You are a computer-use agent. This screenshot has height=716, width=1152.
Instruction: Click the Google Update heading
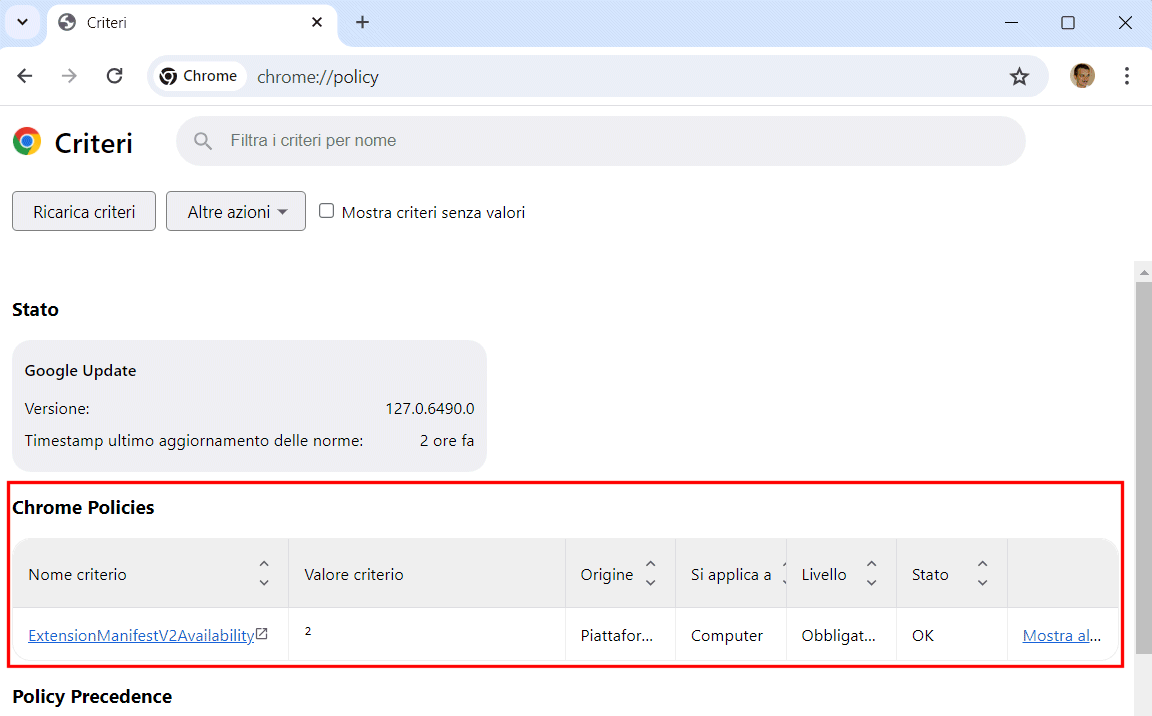pos(80,370)
